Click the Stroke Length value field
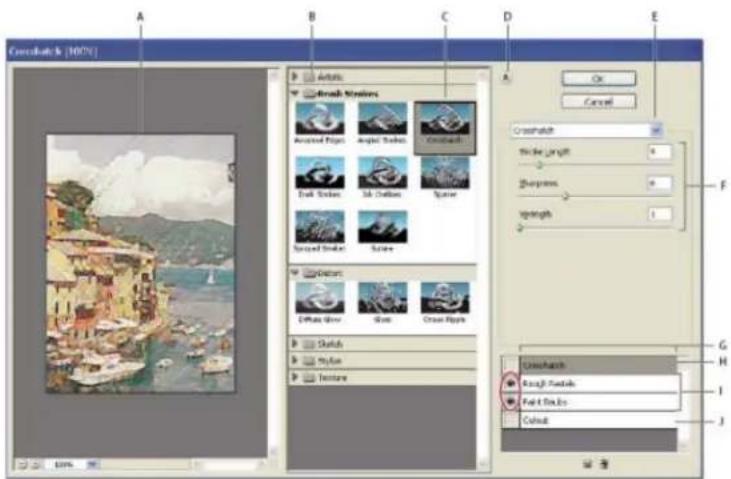 (660, 152)
